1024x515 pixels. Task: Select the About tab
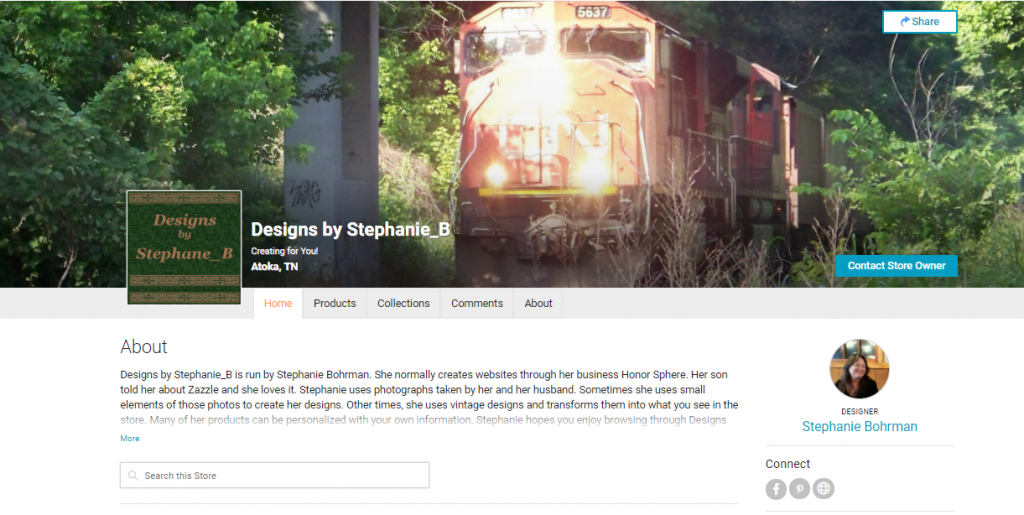click(x=538, y=304)
